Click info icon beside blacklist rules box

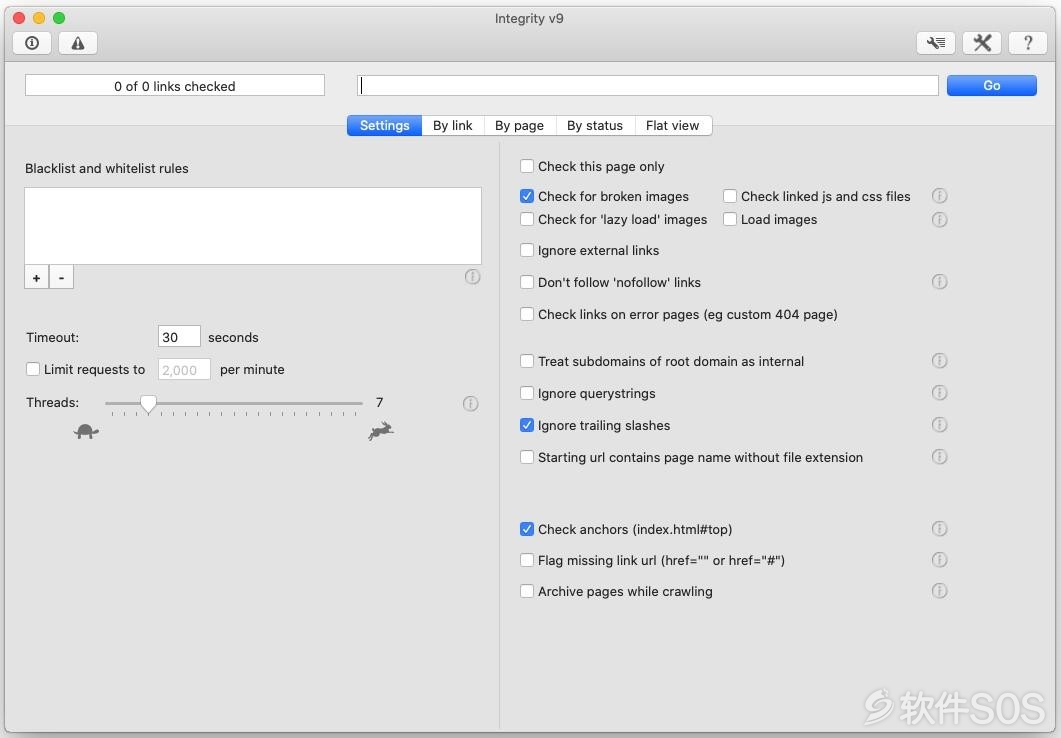[x=472, y=277]
